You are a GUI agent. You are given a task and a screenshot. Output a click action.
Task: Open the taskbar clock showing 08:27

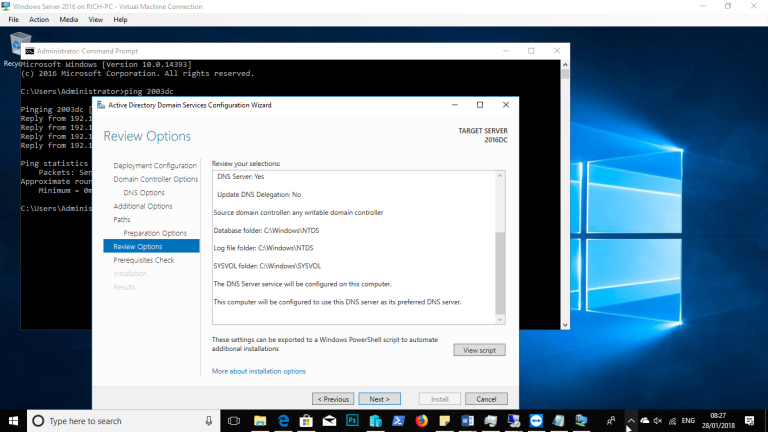tap(718, 421)
